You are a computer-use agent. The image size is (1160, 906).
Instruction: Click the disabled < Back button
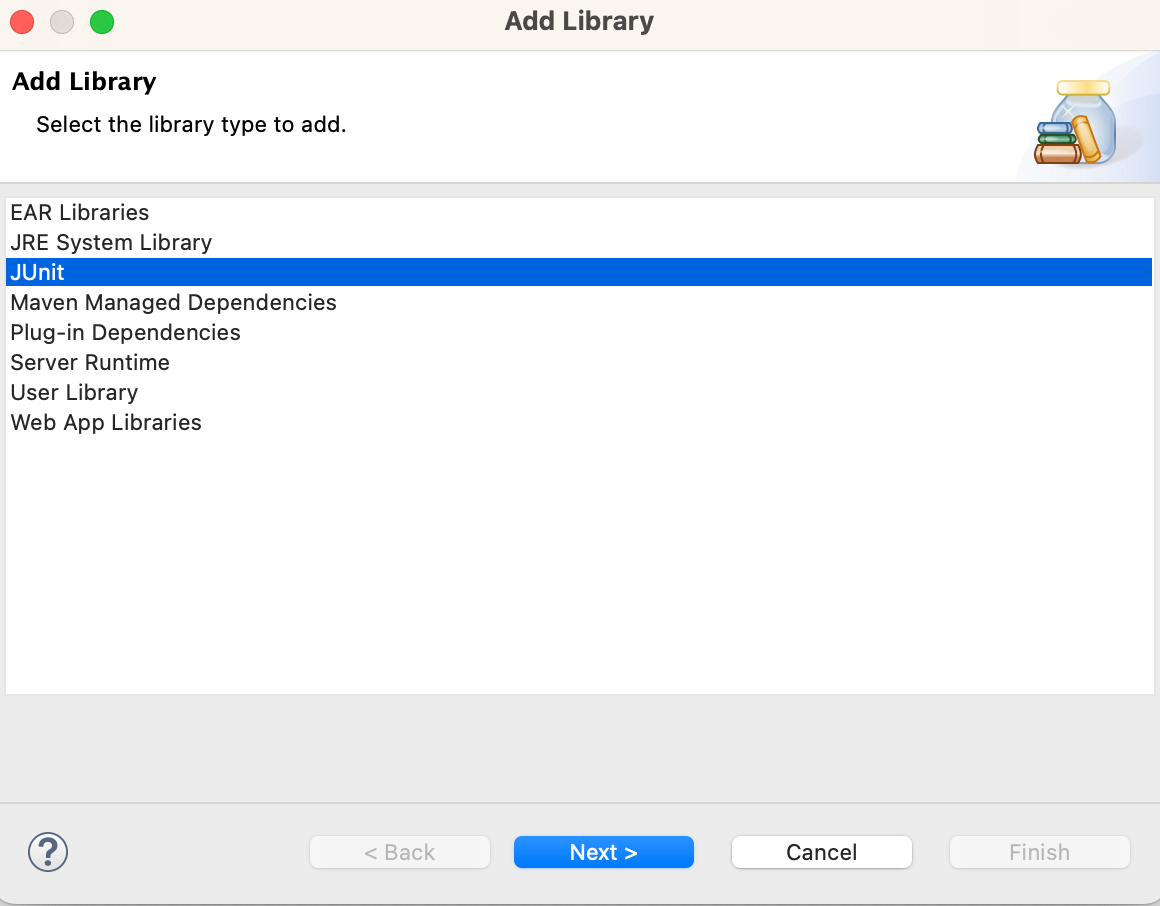click(400, 852)
